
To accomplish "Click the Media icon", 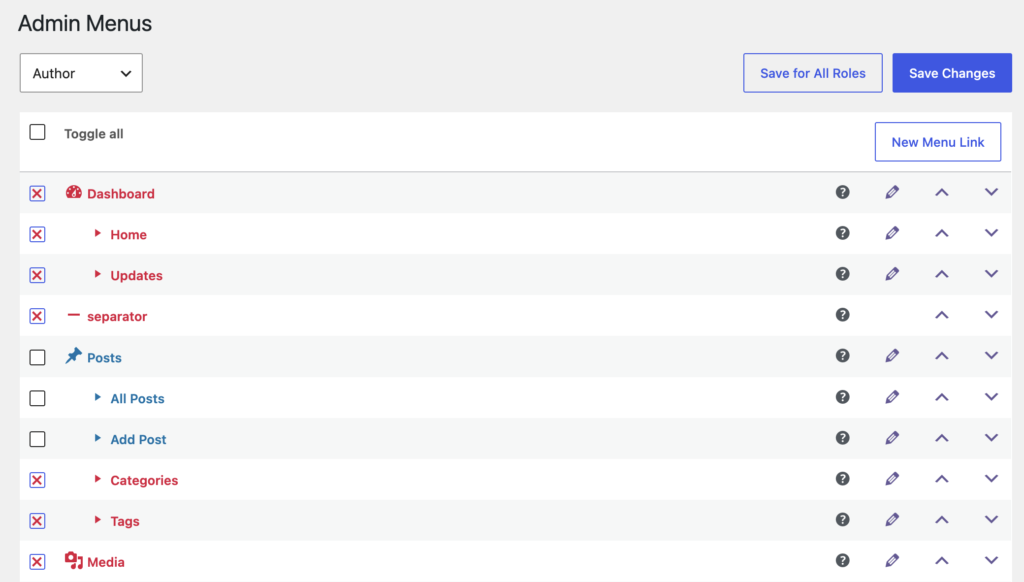I will [74, 560].
